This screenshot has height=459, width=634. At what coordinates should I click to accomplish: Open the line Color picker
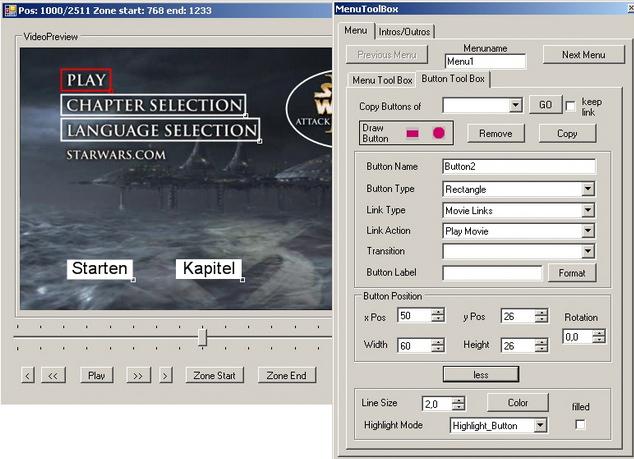click(518, 403)
